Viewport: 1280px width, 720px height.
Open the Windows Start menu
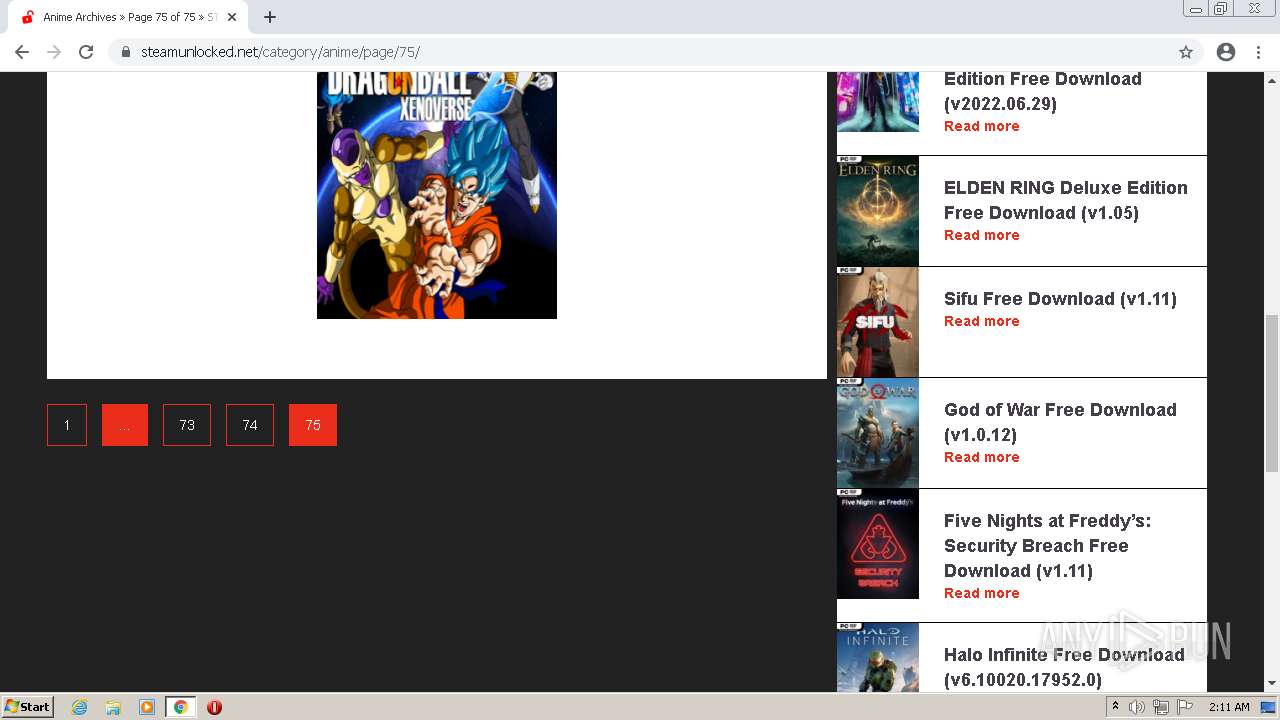28,707
